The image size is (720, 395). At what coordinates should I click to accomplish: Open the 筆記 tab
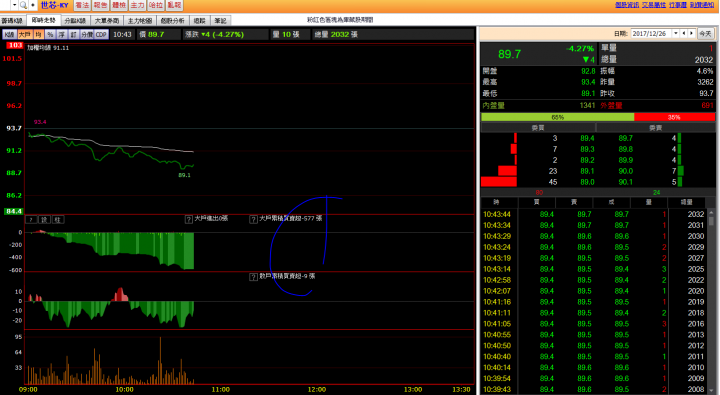point(220,21)
